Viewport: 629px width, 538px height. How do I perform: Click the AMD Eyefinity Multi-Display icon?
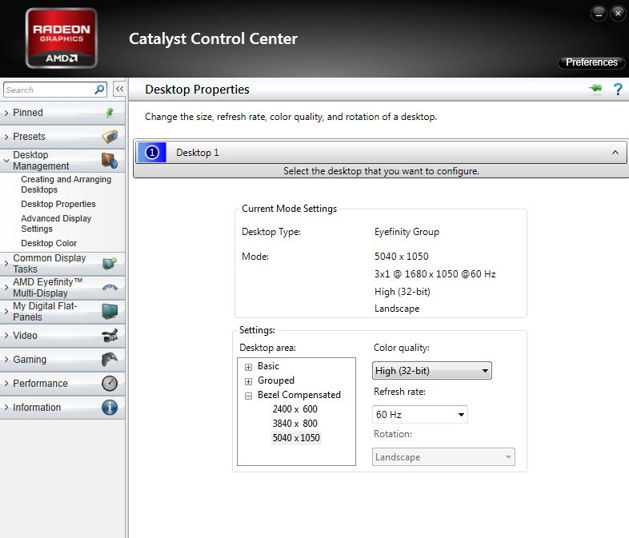pyautogui.click(x=110, y=287)
